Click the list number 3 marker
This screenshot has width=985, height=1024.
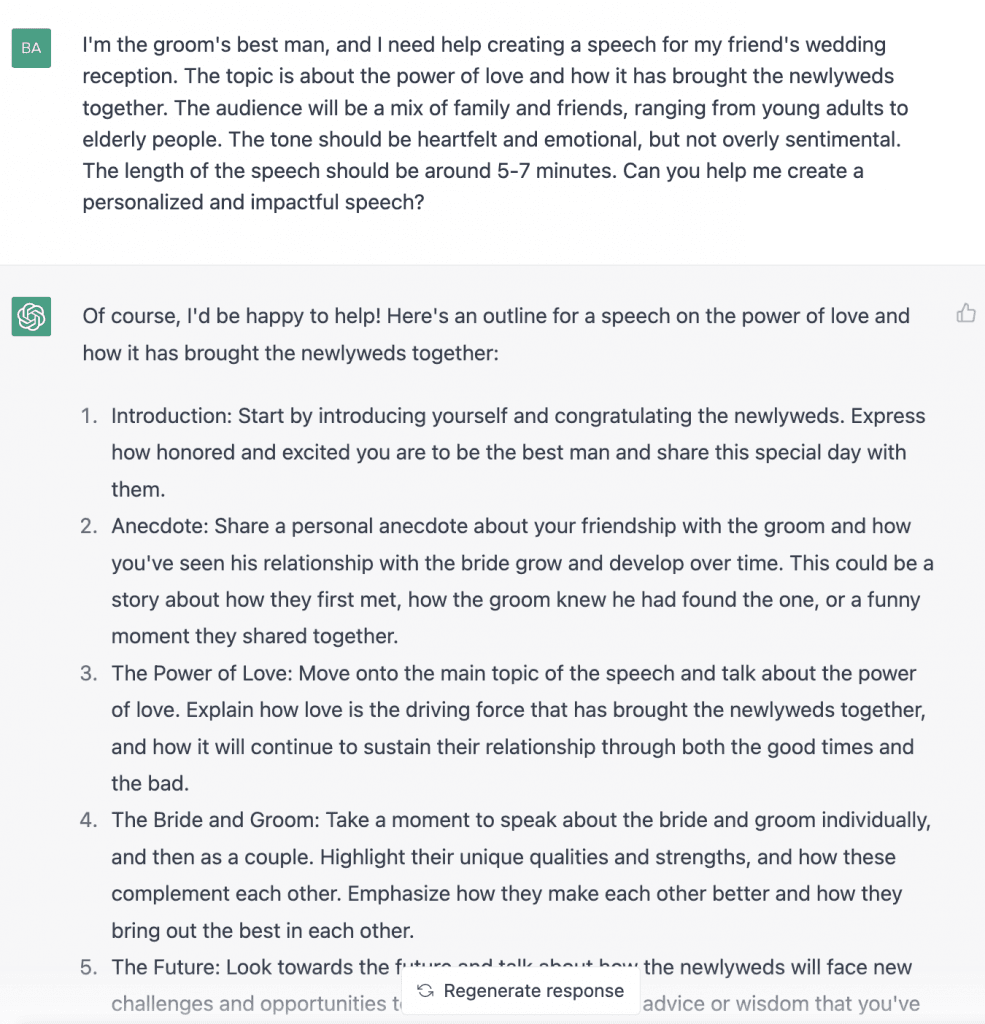(90, 674)
